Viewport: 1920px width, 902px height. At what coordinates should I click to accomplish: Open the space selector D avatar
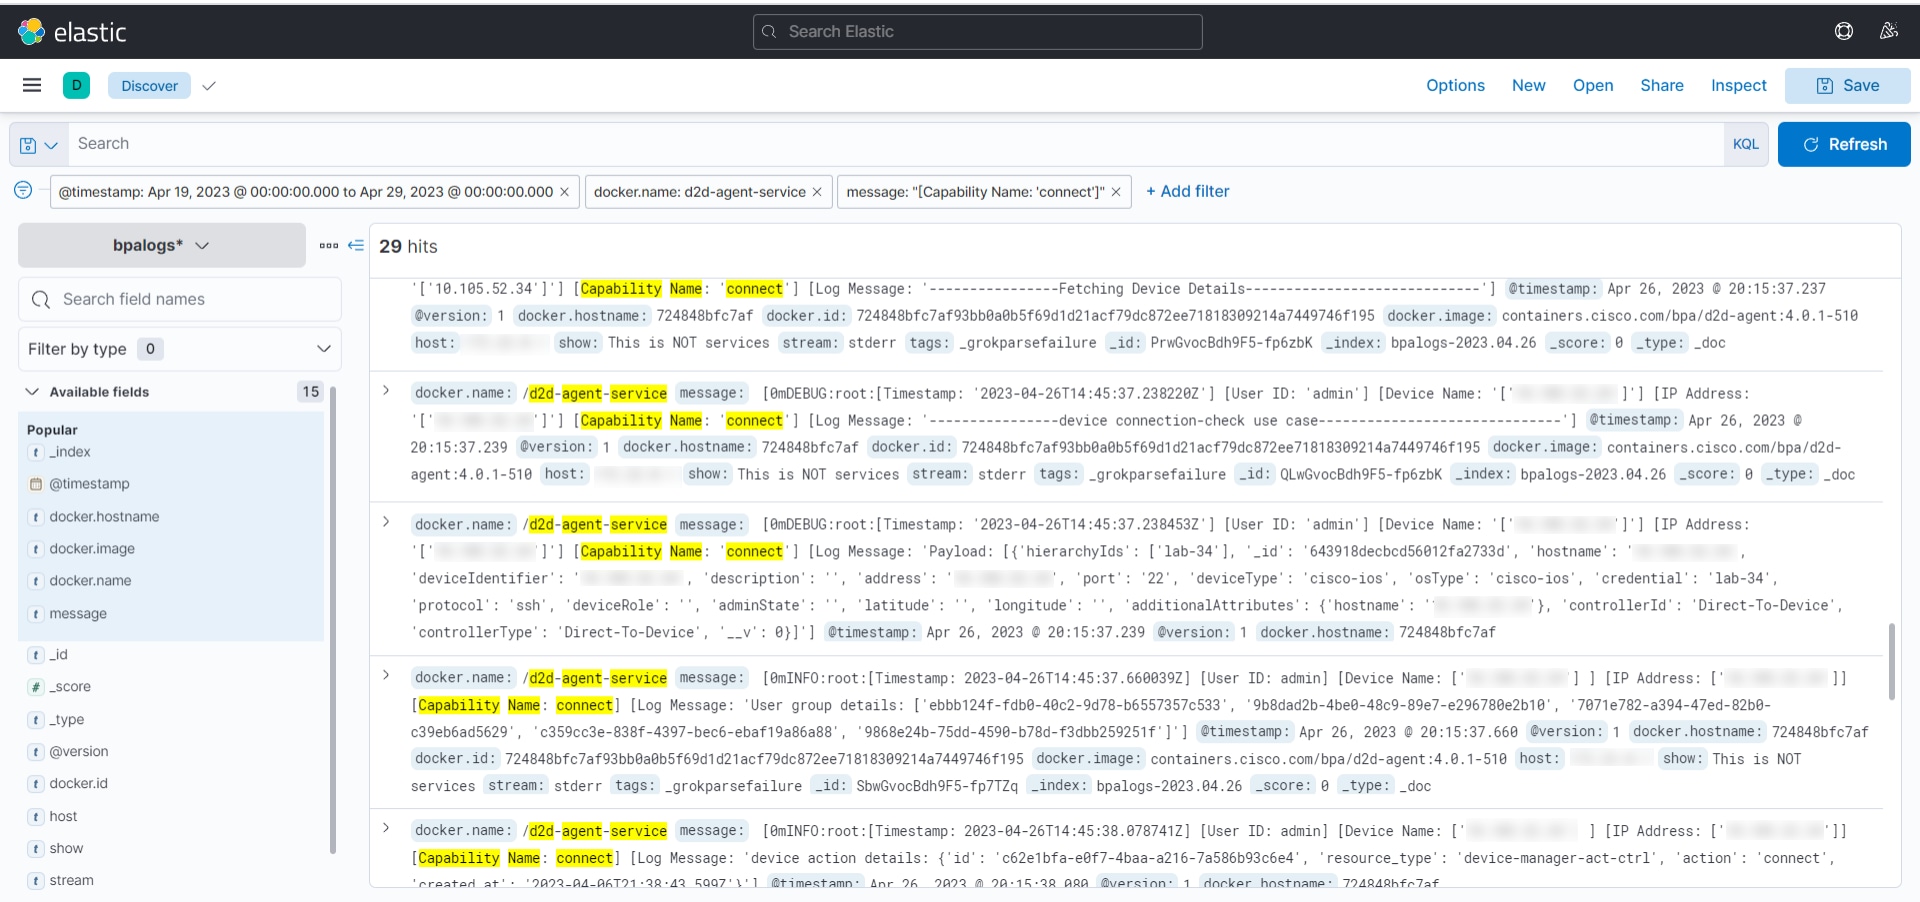(x=76, y=85)
